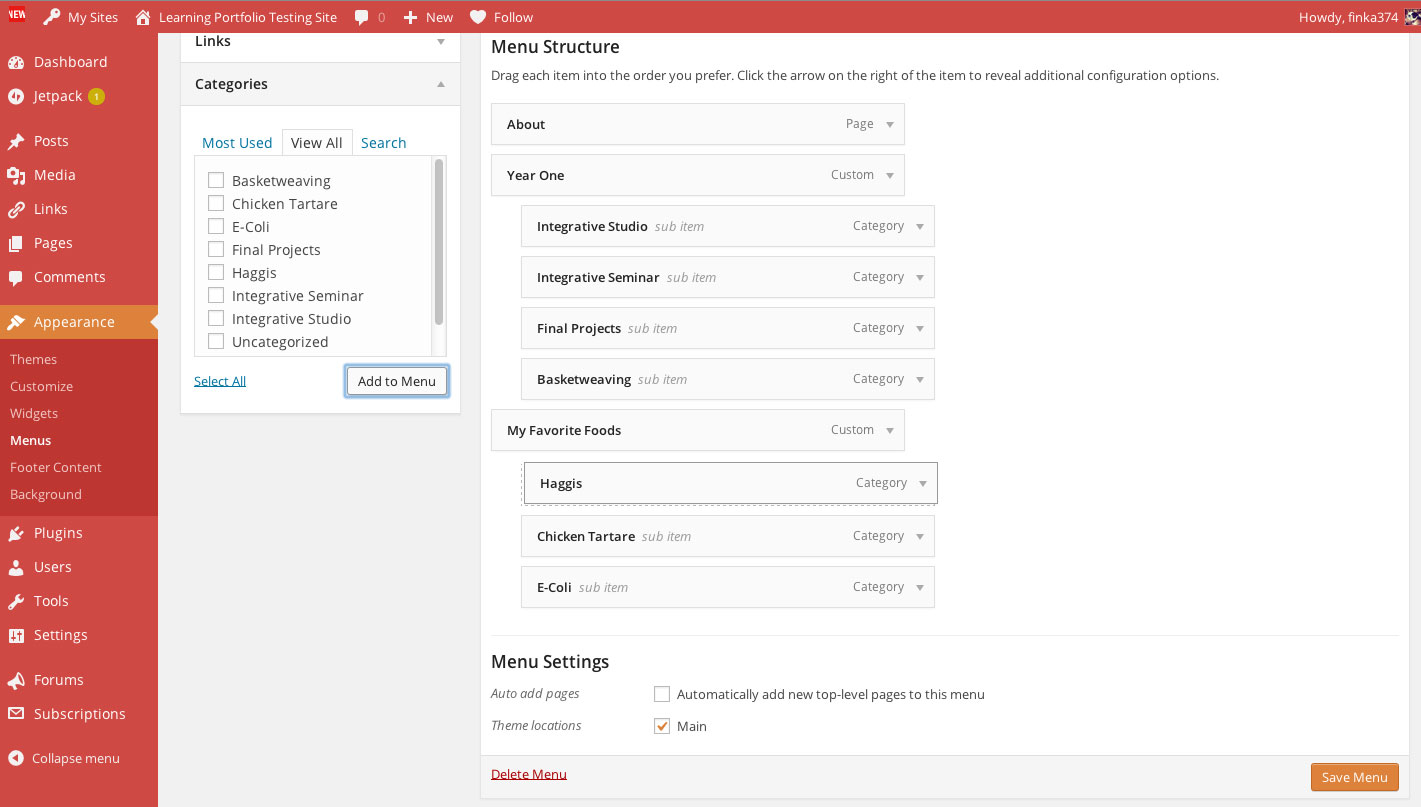
Task: Open Plugins using the plug icon
Action: [x=16, y=533]
